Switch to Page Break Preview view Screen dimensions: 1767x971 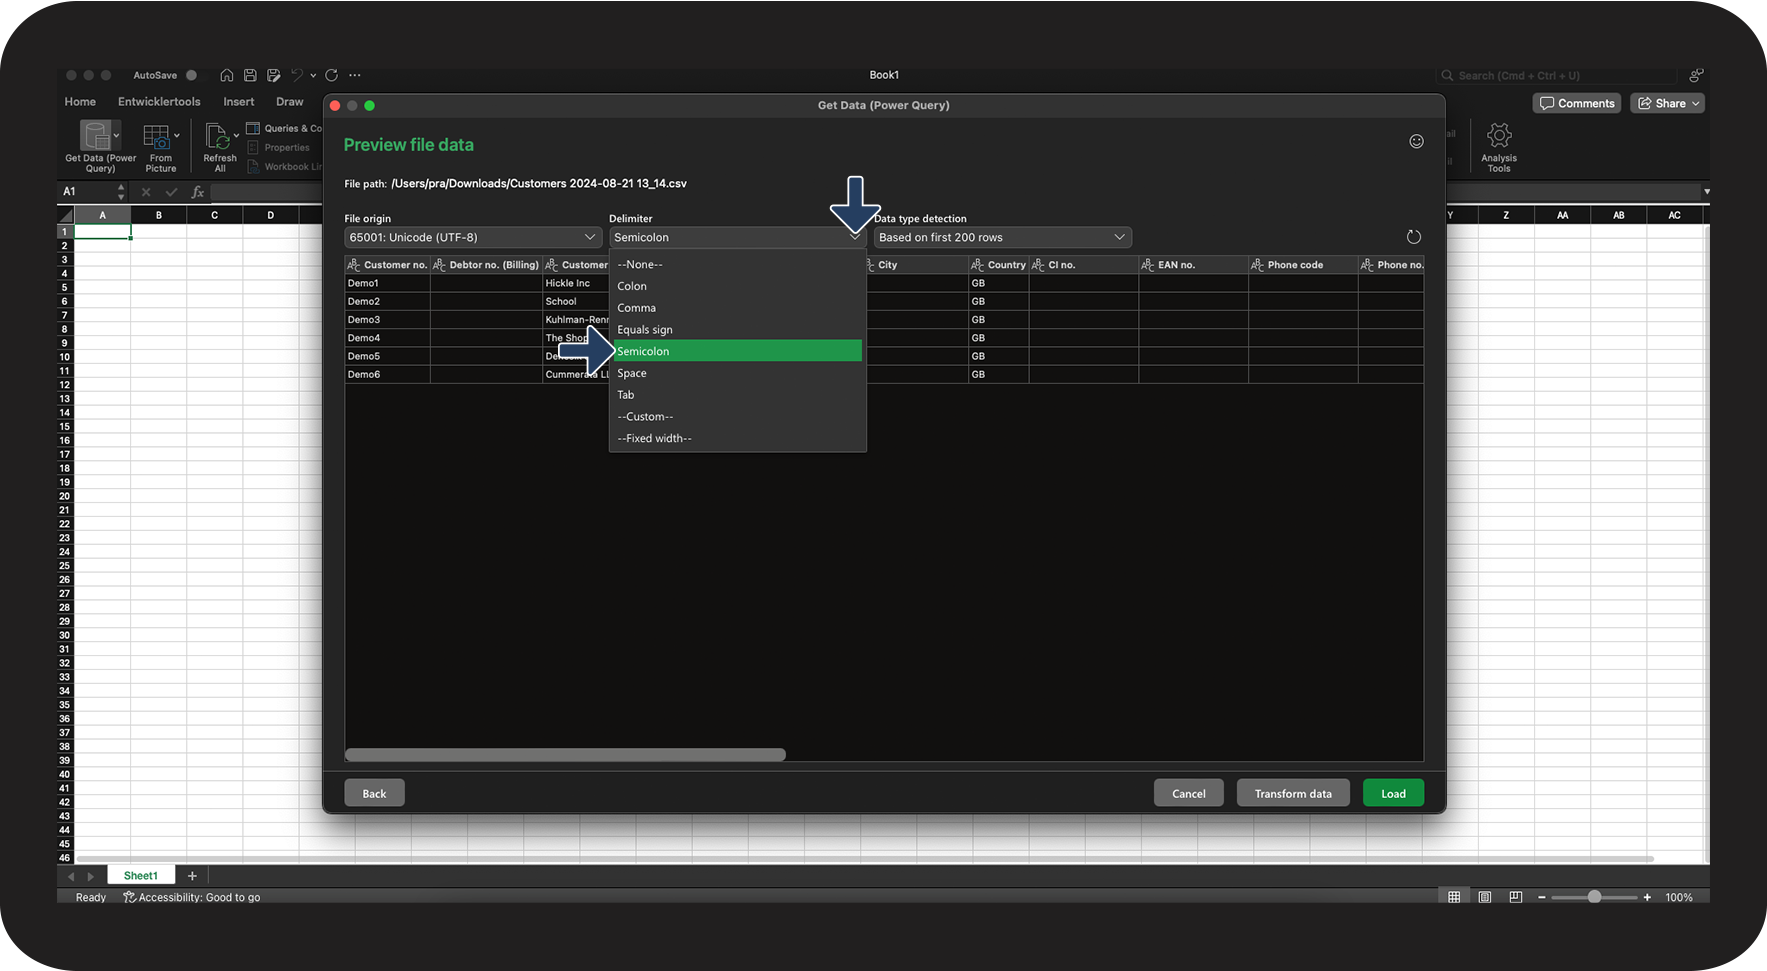pos(1516,897)
